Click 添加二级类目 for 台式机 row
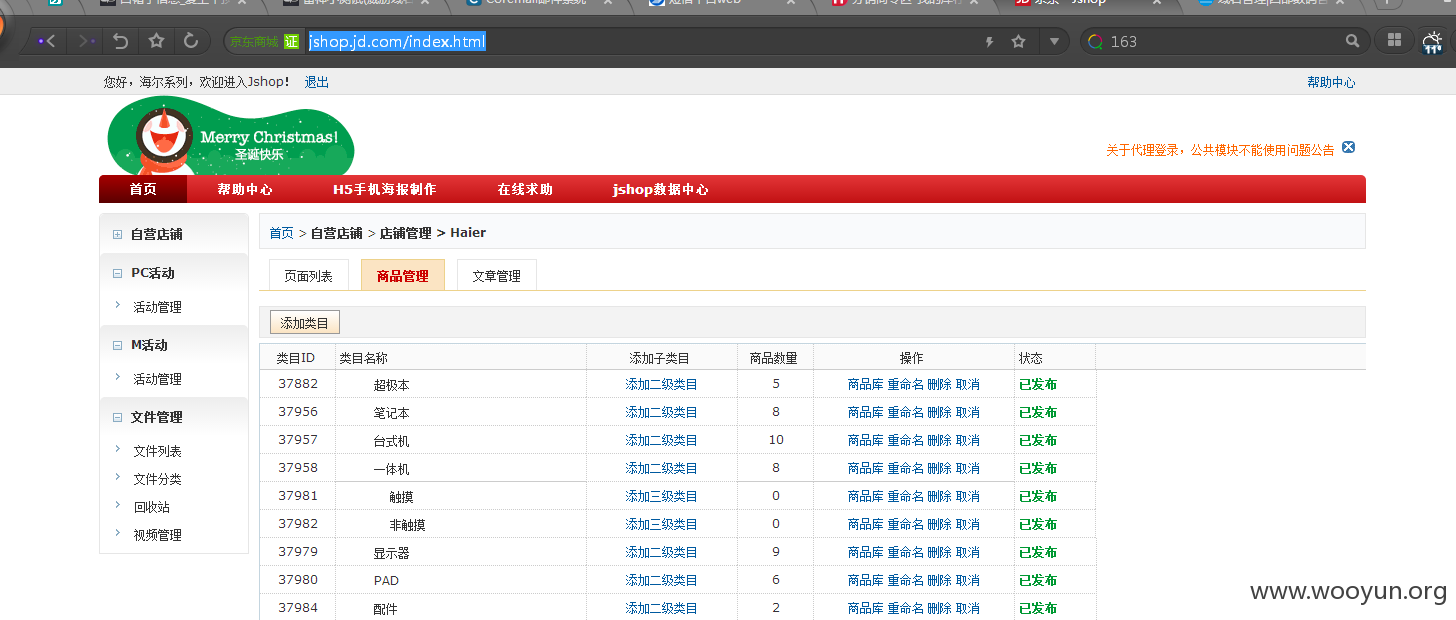 coord(661,440)
